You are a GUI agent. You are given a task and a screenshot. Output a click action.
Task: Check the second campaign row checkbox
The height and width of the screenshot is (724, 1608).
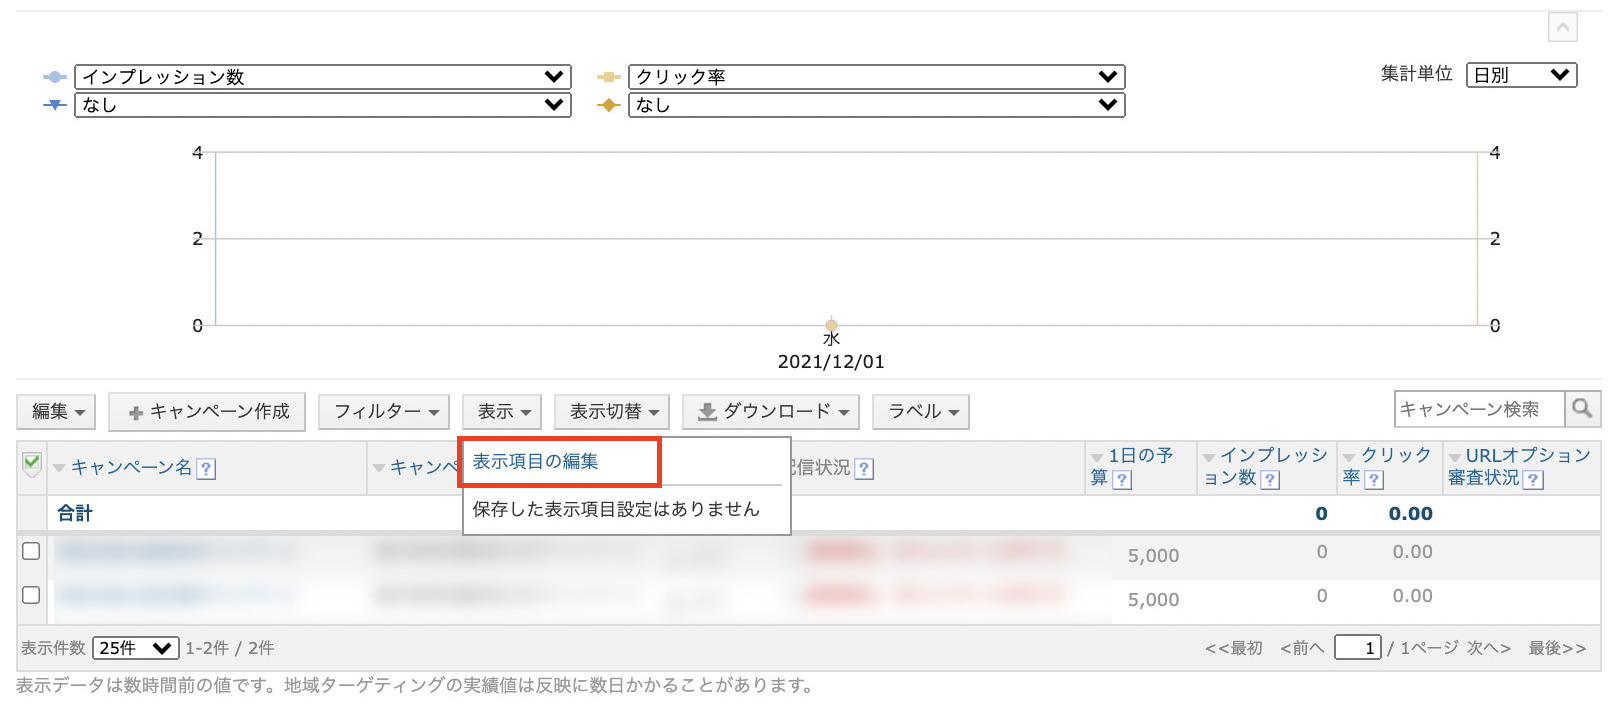pos(31,595)
